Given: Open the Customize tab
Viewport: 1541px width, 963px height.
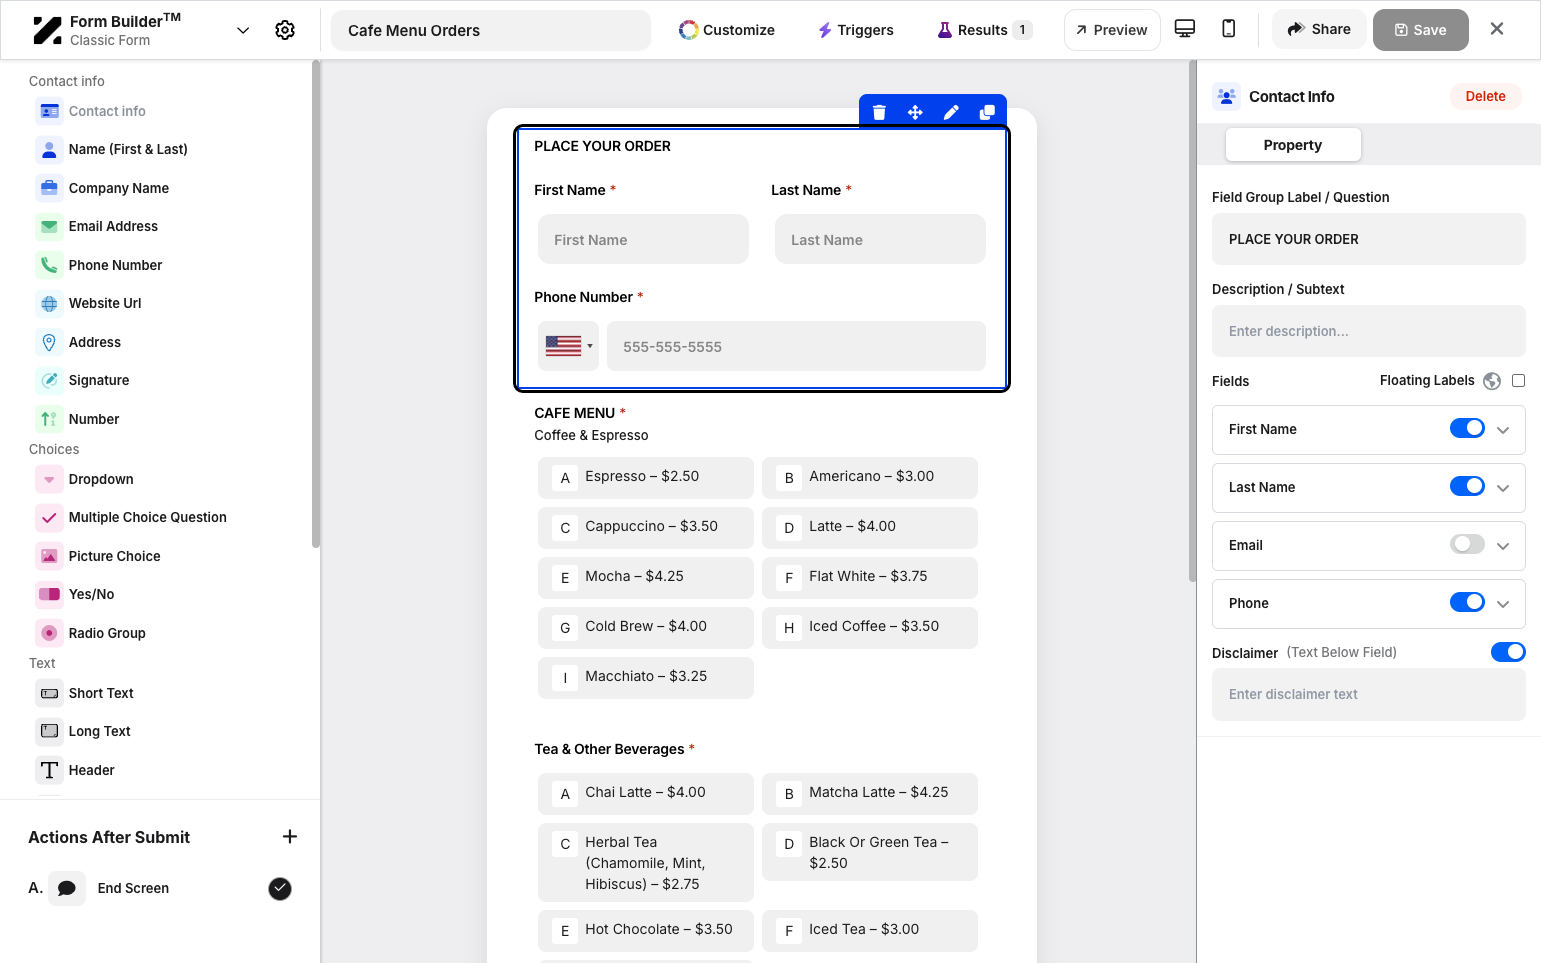Looking at the screenshot, I should tap(727, 30).
